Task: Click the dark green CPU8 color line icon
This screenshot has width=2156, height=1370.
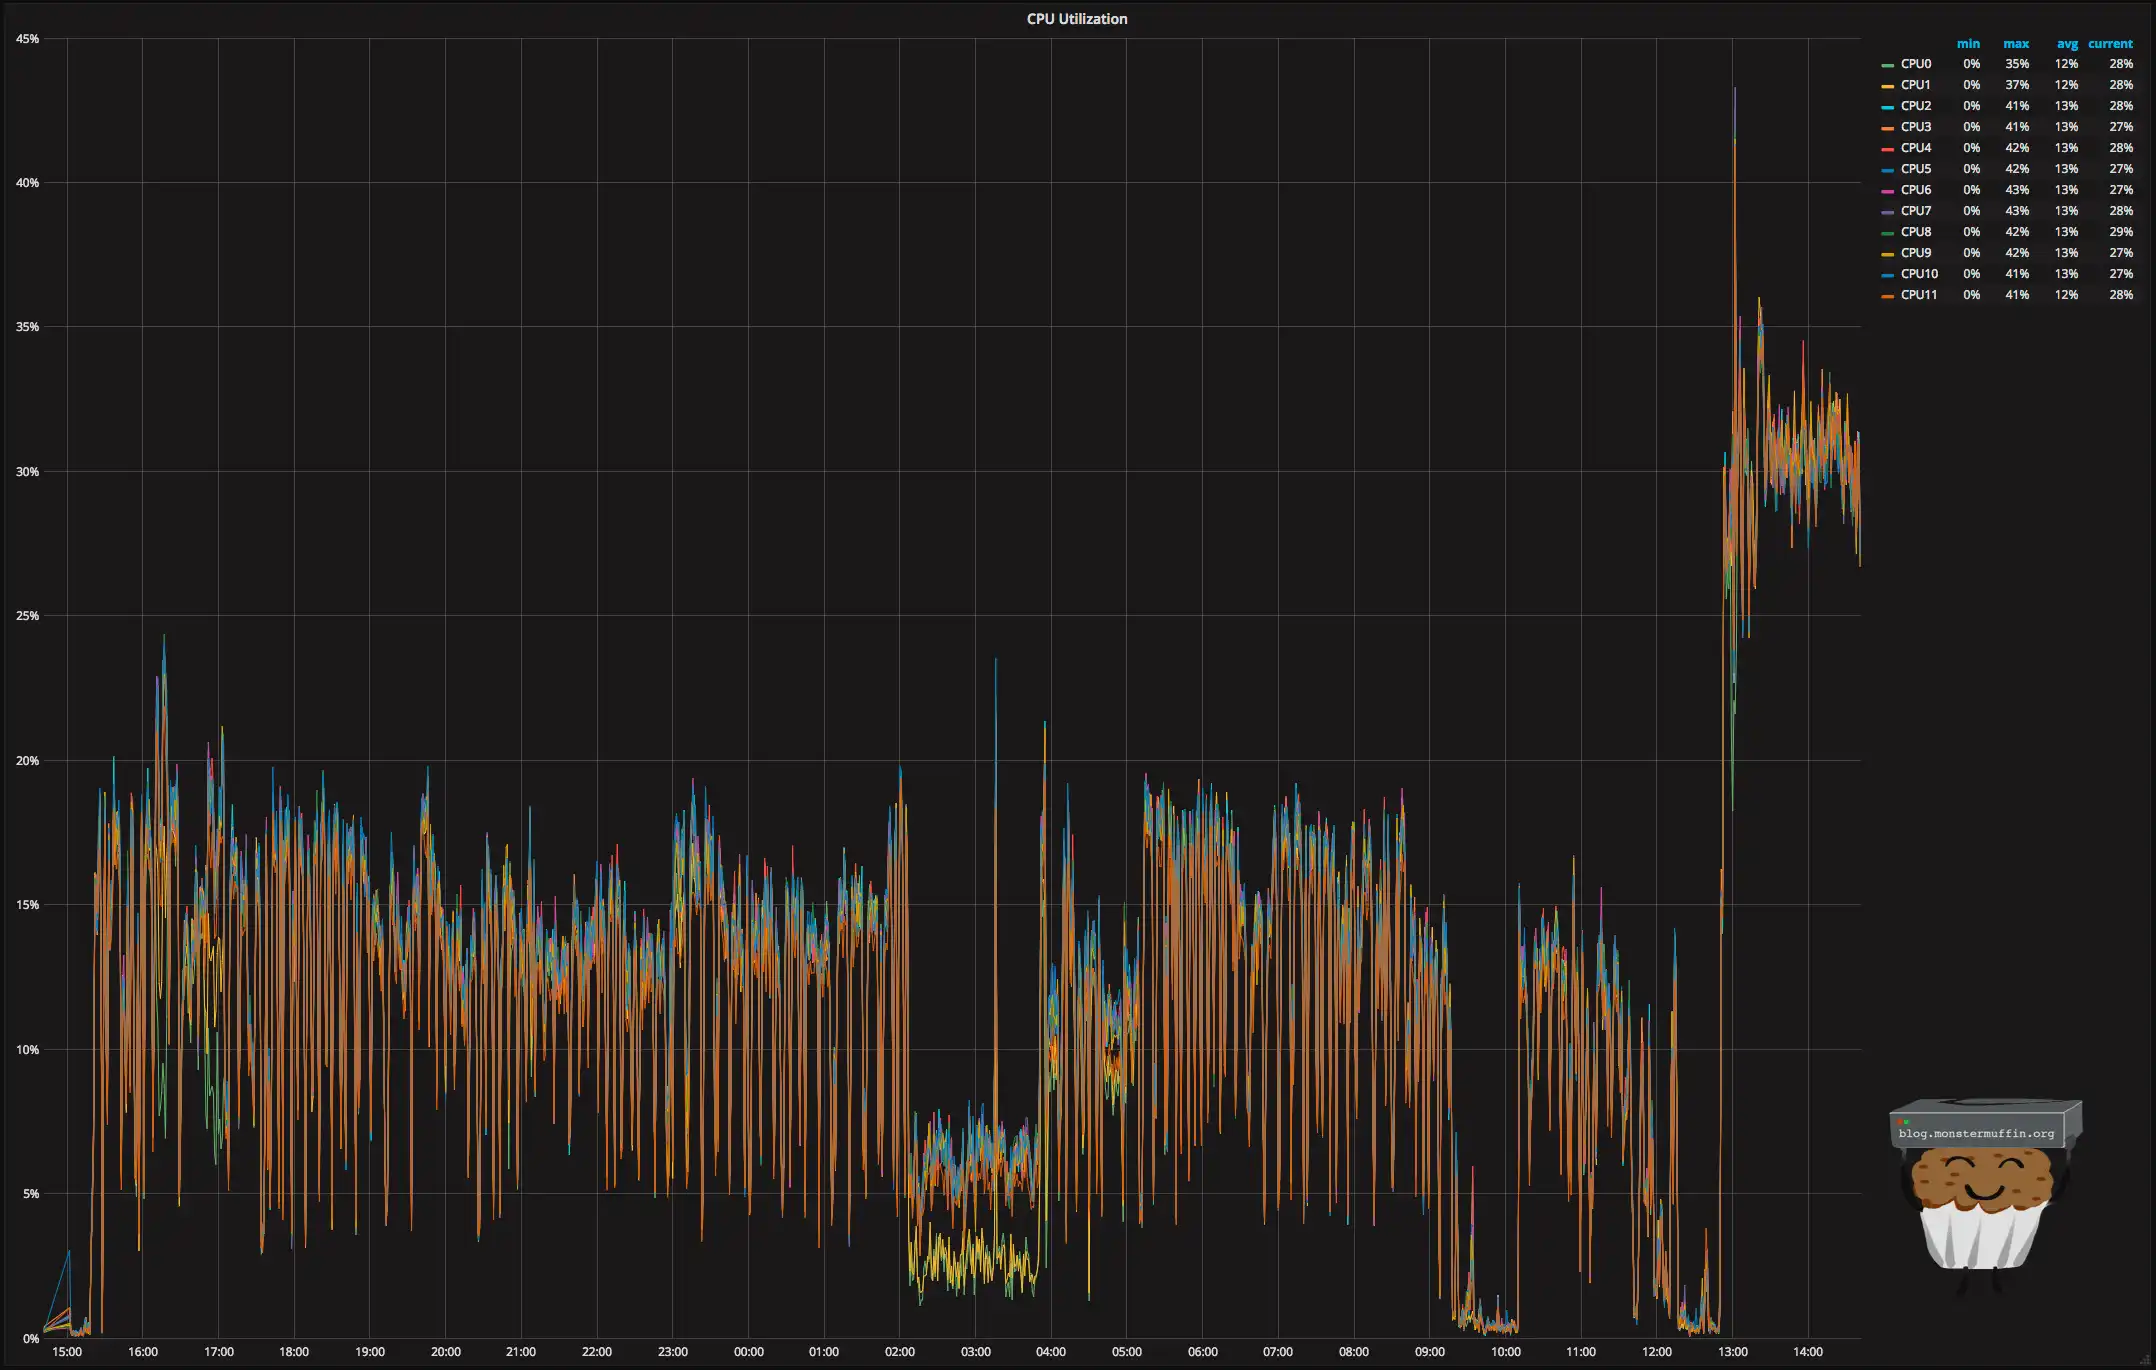Action: pyautogui.click(x=1887, y=233)
